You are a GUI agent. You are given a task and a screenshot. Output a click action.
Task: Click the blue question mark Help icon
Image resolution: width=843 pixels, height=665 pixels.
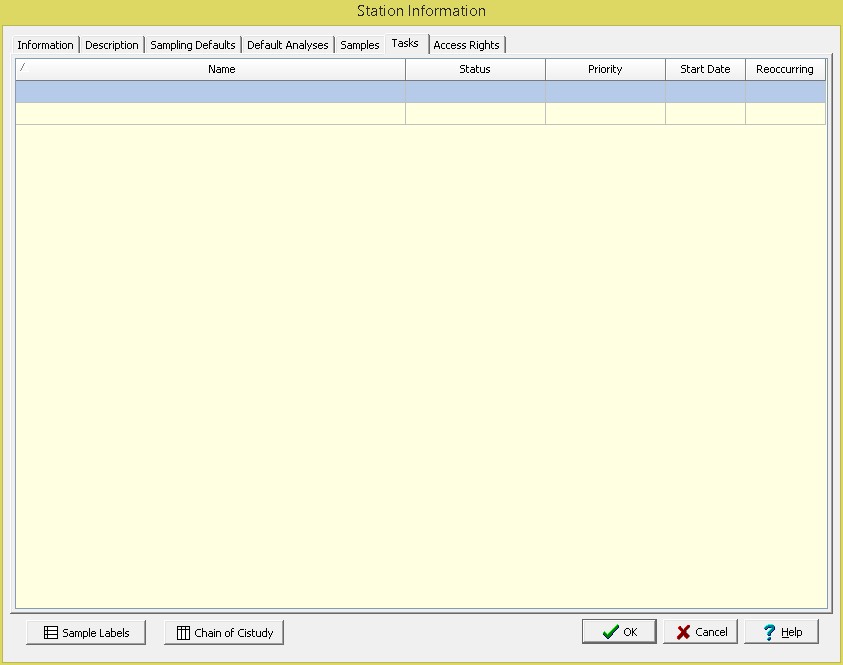[769, 632]
